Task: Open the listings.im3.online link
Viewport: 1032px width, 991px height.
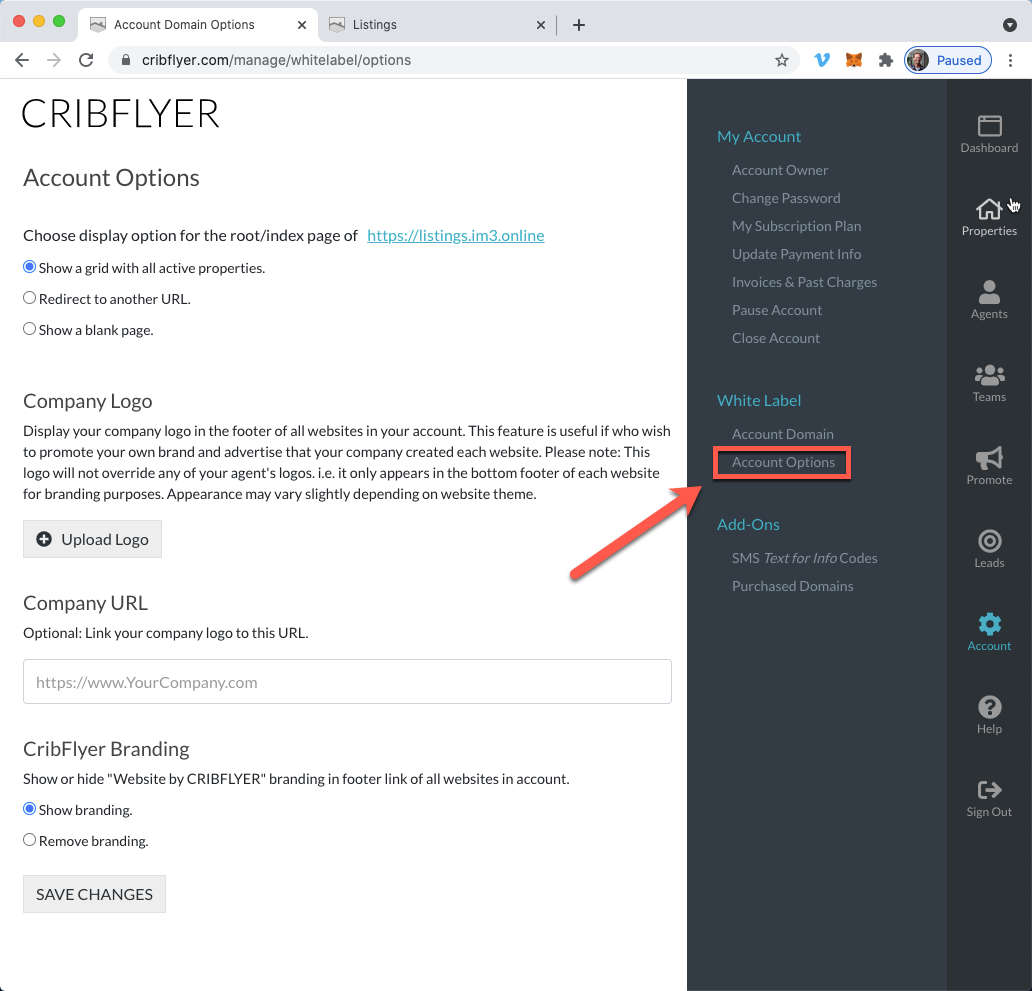Action: click(455, 235)
